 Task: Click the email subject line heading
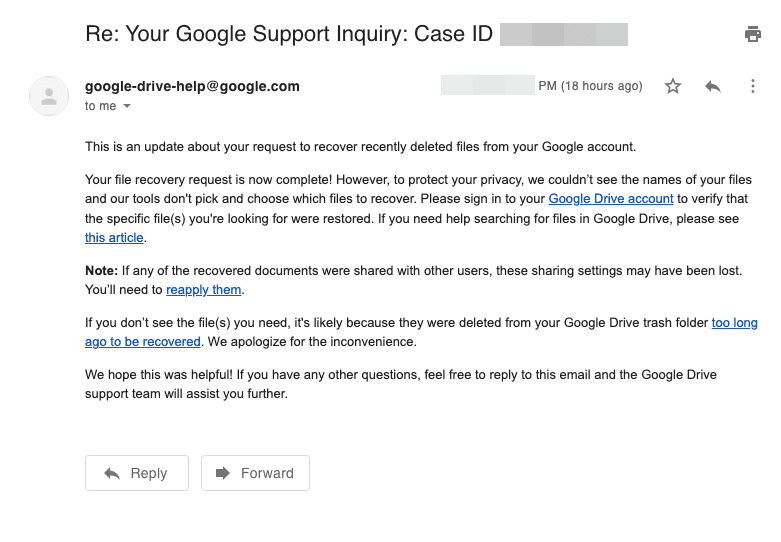coord(289,34)
